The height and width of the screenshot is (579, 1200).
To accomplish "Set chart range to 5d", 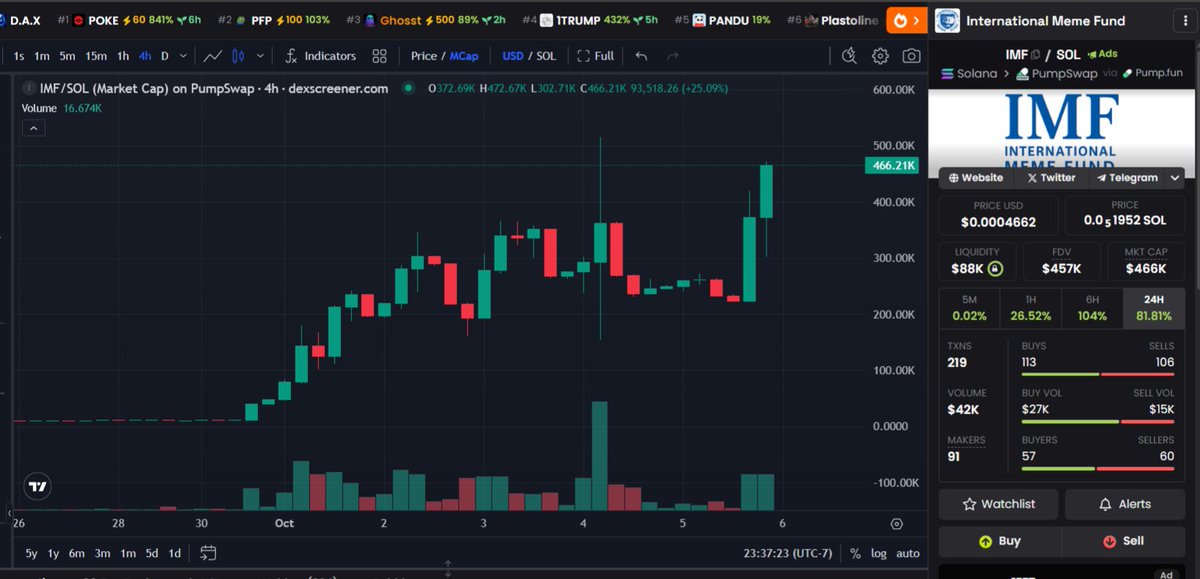I will (152, 553).
